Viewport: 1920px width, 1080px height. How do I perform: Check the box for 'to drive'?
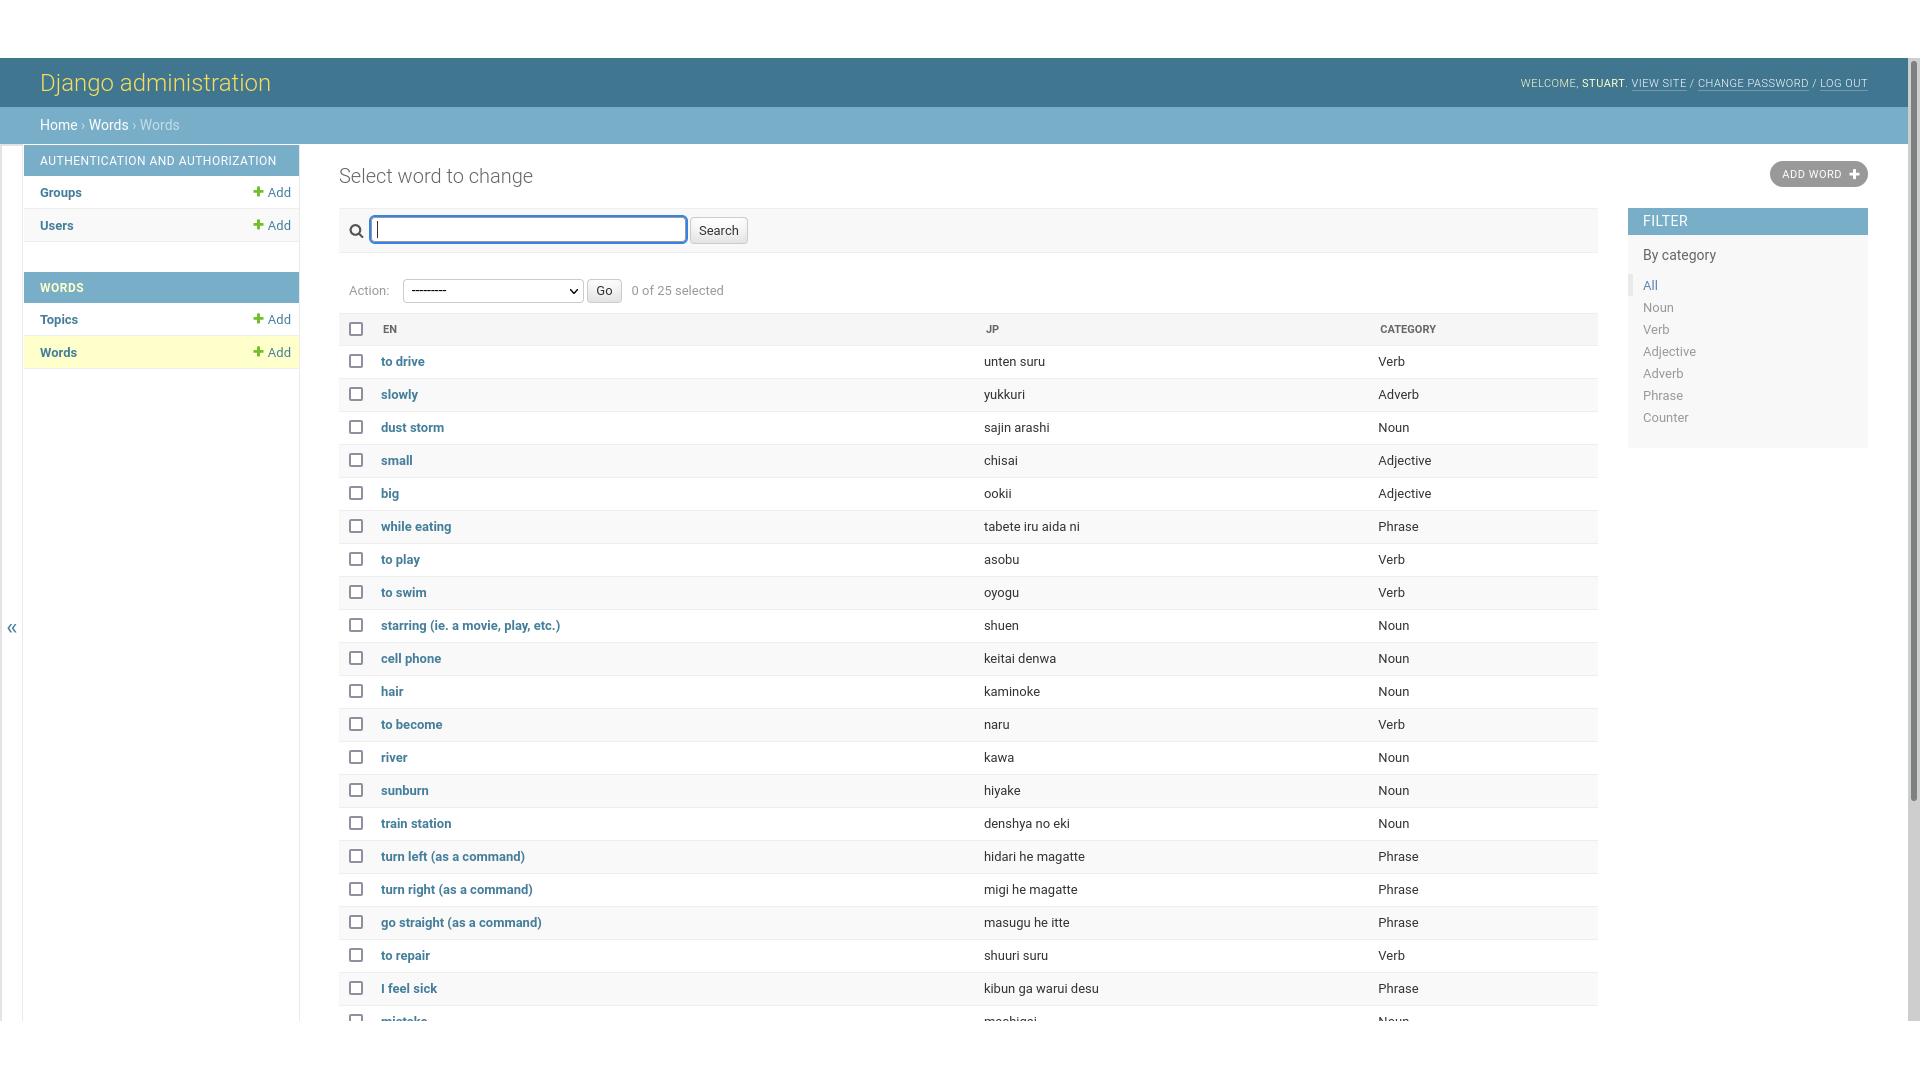tap(356, 361)
